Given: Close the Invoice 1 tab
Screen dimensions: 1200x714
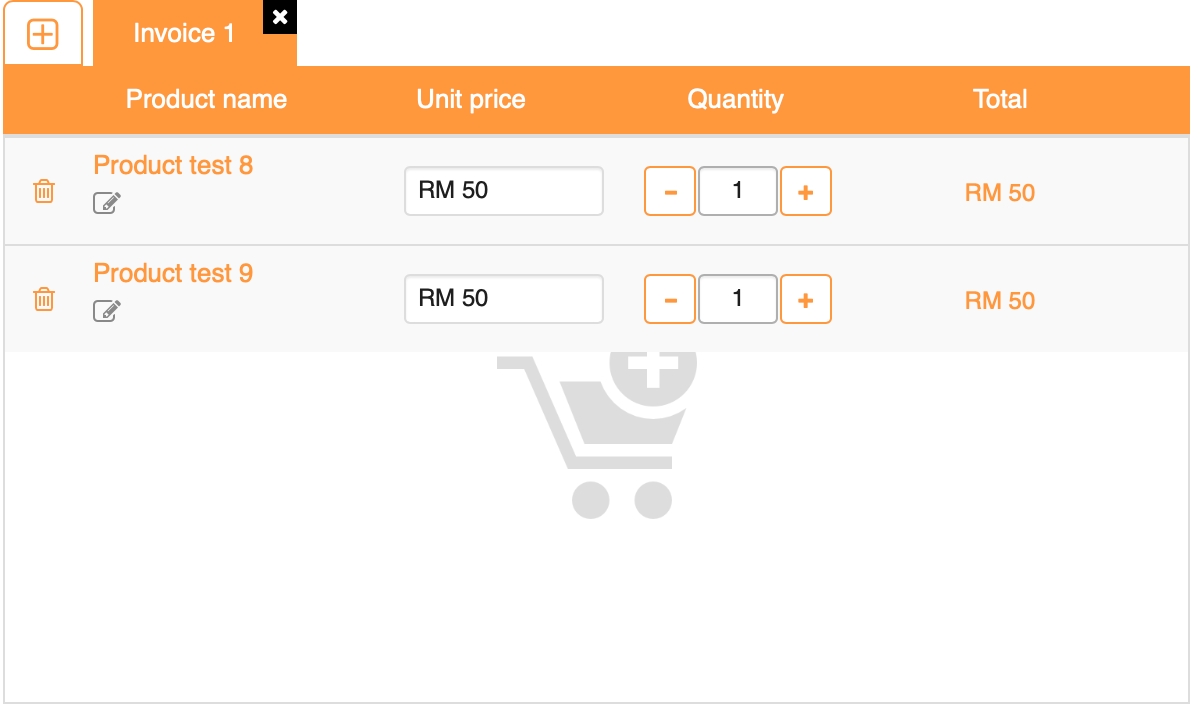Looking at the screenshot, I should tap(280, 17).
